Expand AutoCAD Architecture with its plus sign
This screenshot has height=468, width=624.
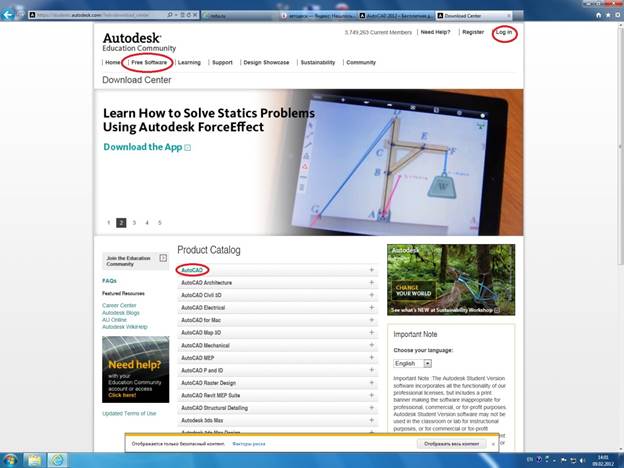coord(371,283)
